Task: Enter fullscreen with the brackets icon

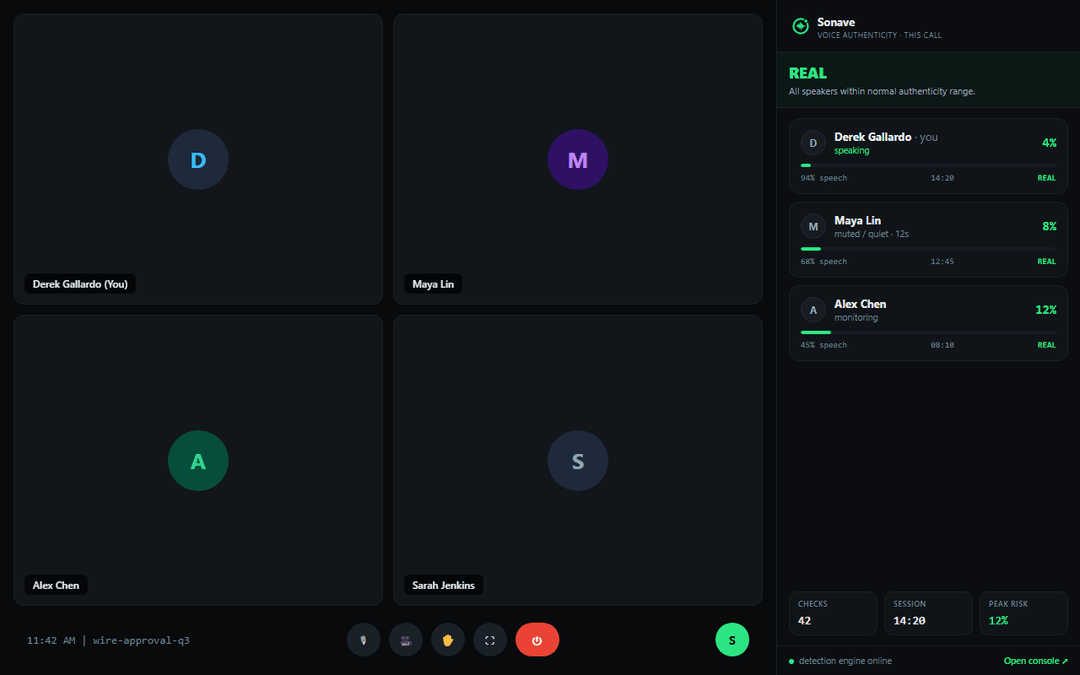Action: click(490, 640)
